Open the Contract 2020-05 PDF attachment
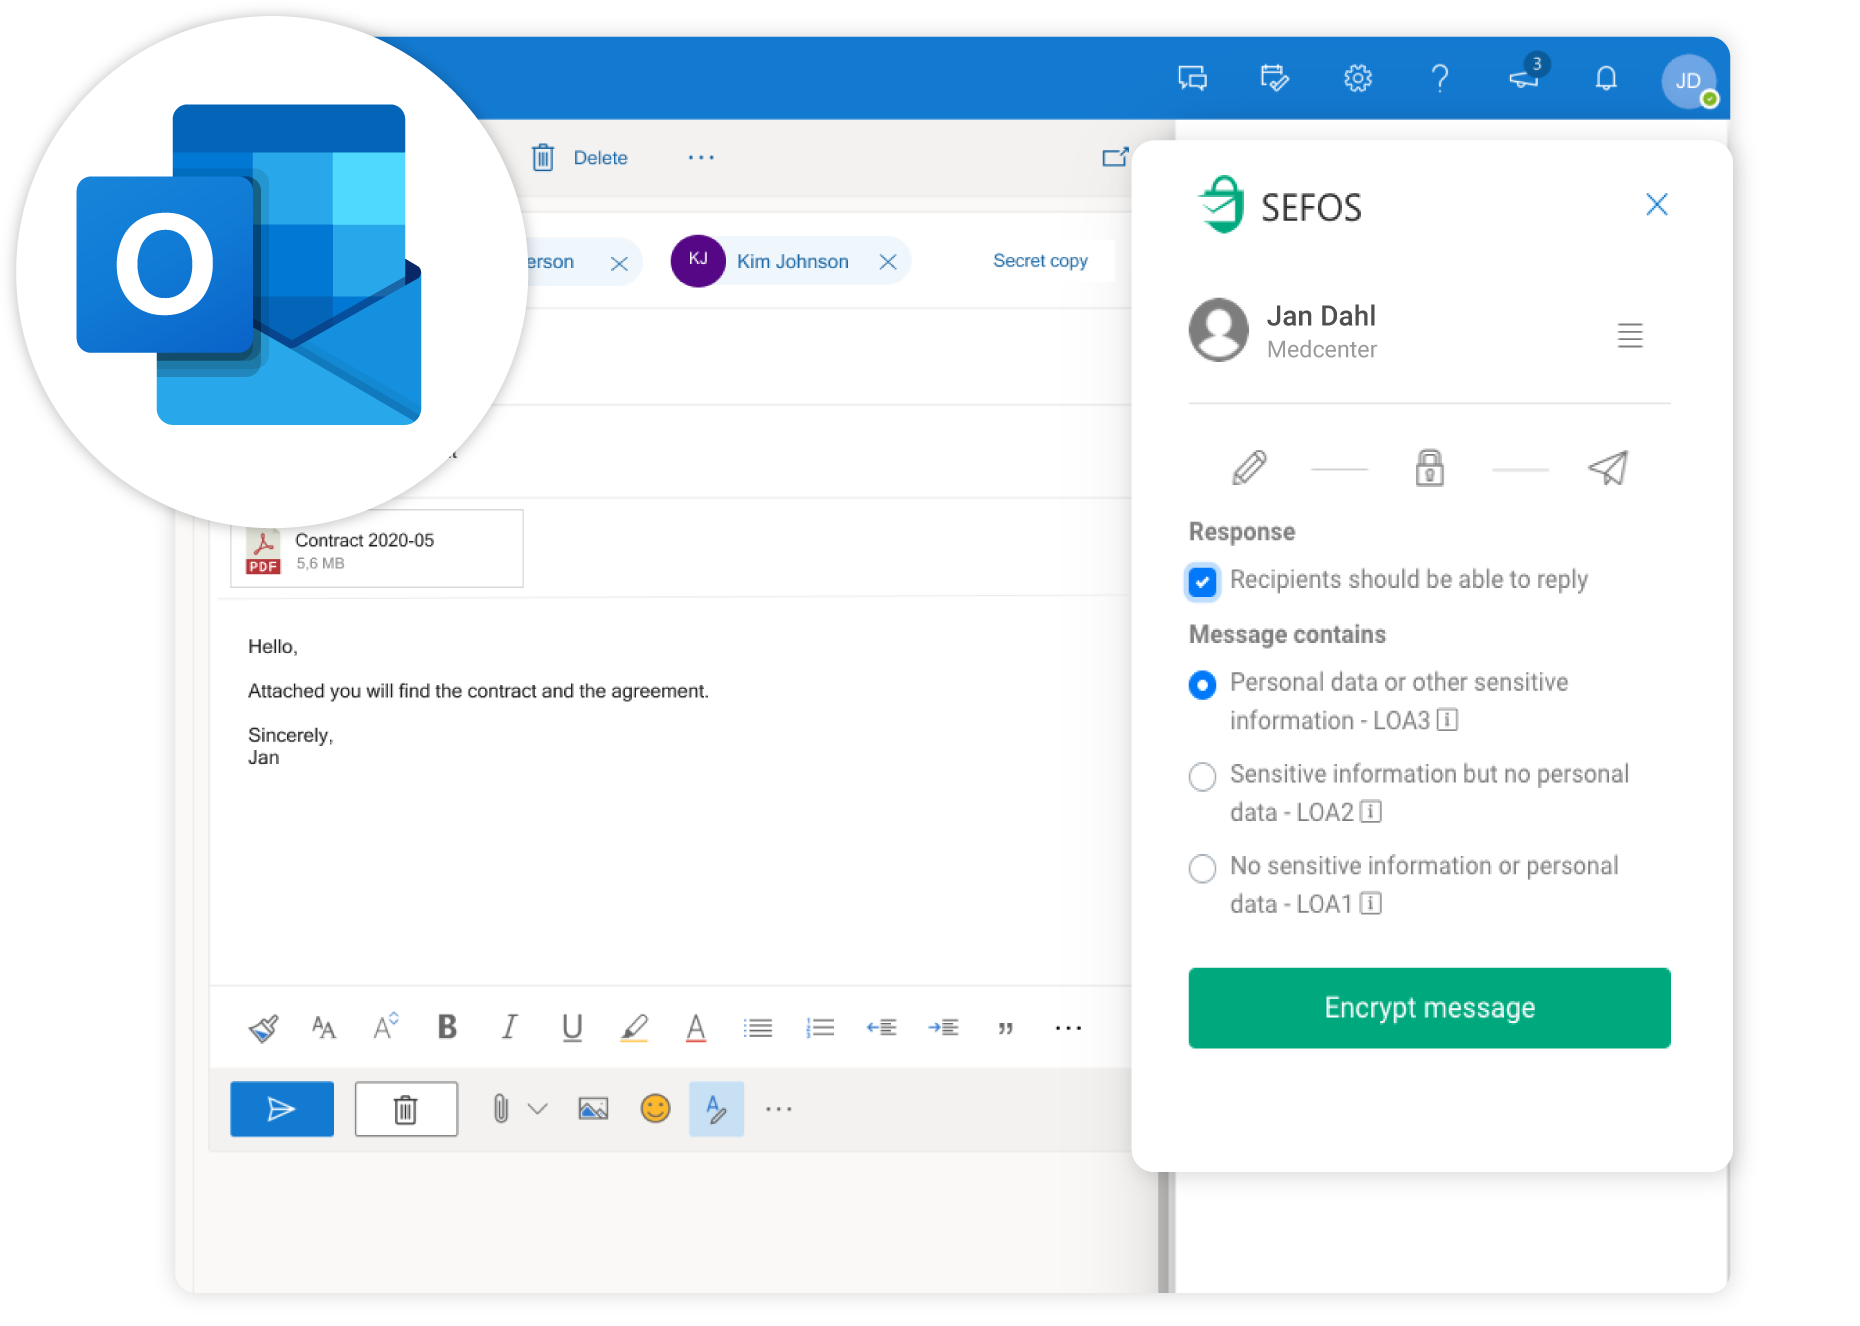This screenshot has height=1326, width=1860. [x=377, y=549]
